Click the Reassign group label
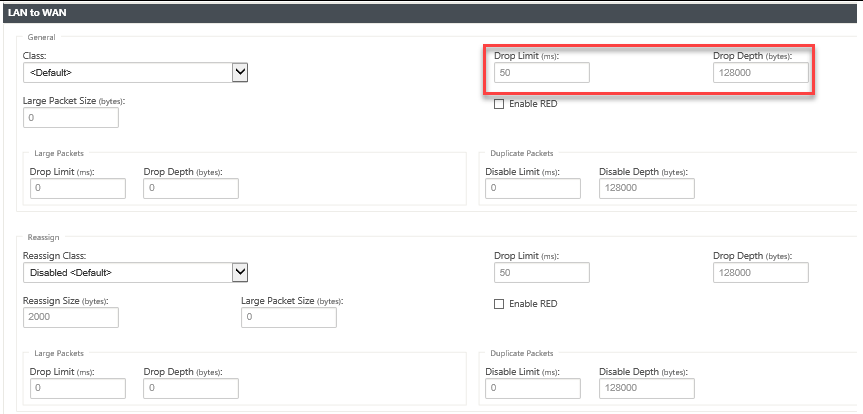 click(43, 237)
